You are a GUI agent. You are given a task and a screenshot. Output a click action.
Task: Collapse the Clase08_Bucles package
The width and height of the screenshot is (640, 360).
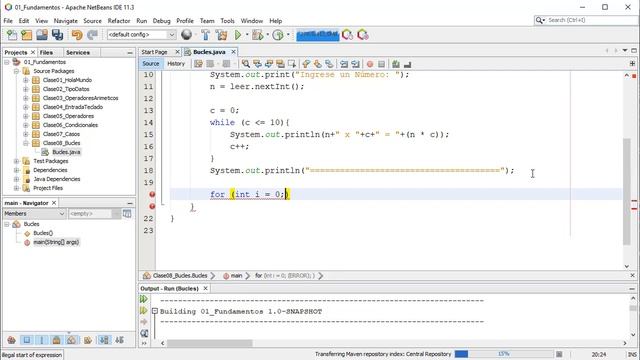click(x=26, y=143)
